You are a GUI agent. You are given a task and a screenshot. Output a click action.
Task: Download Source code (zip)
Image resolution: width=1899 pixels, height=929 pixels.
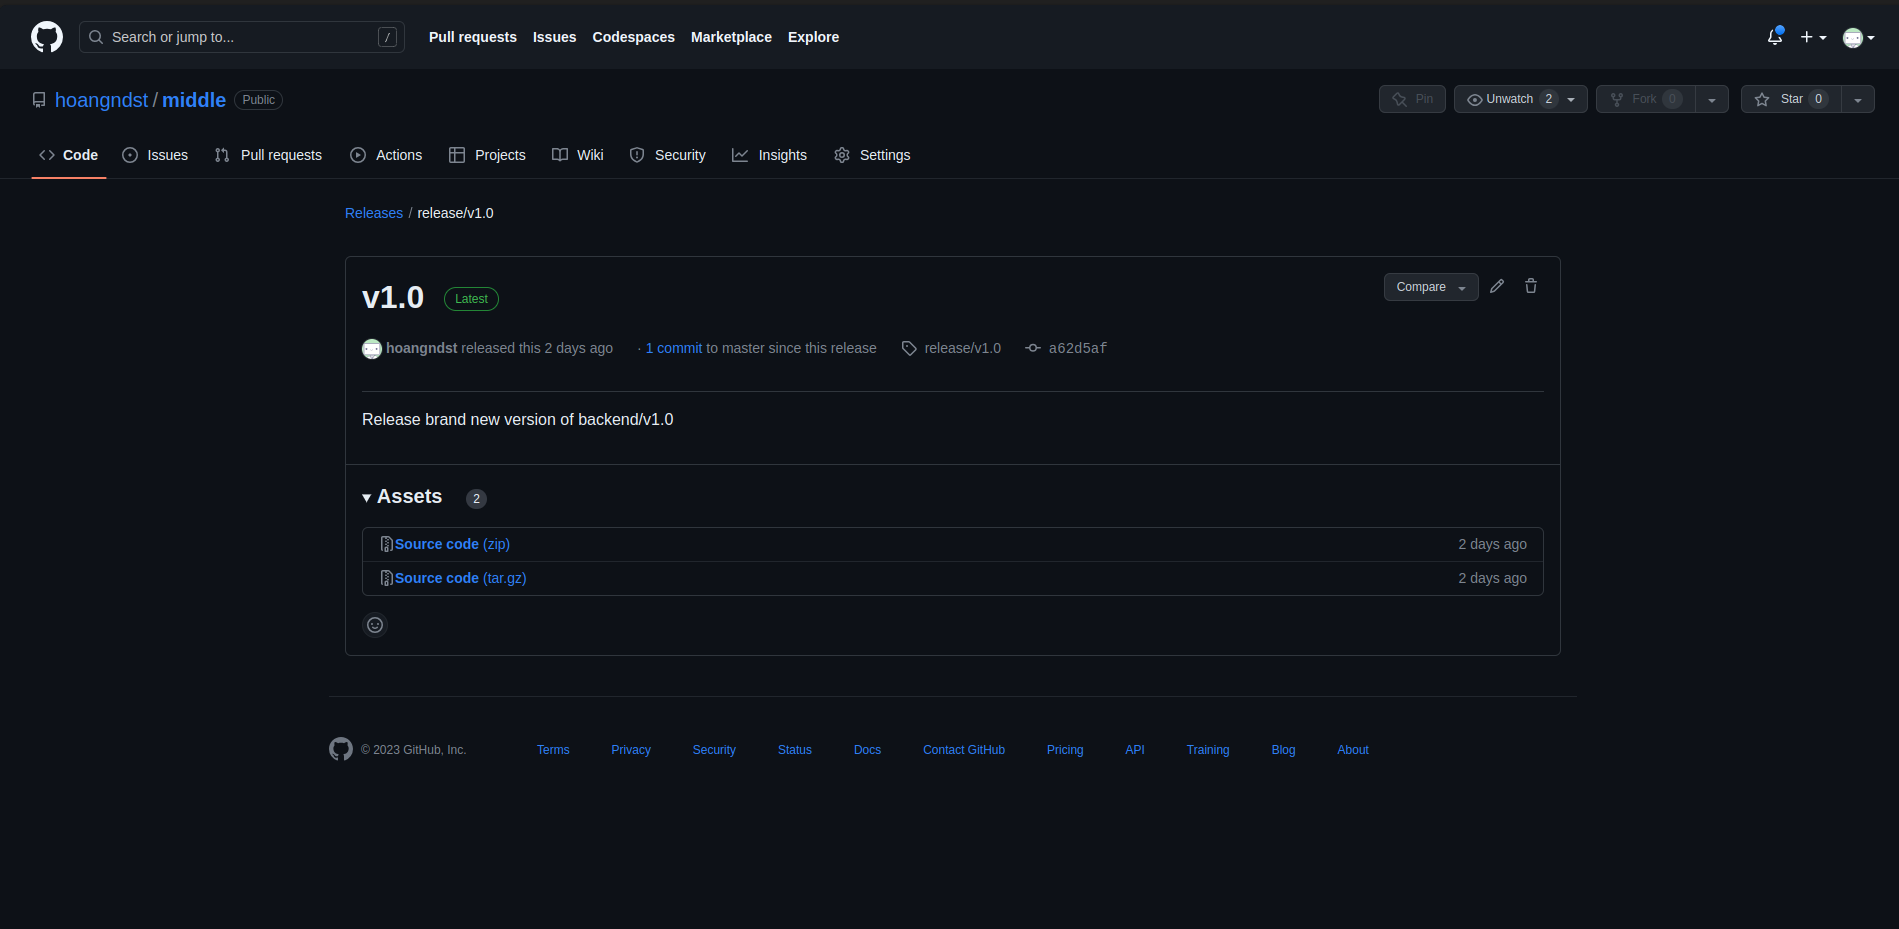(452, 544)
